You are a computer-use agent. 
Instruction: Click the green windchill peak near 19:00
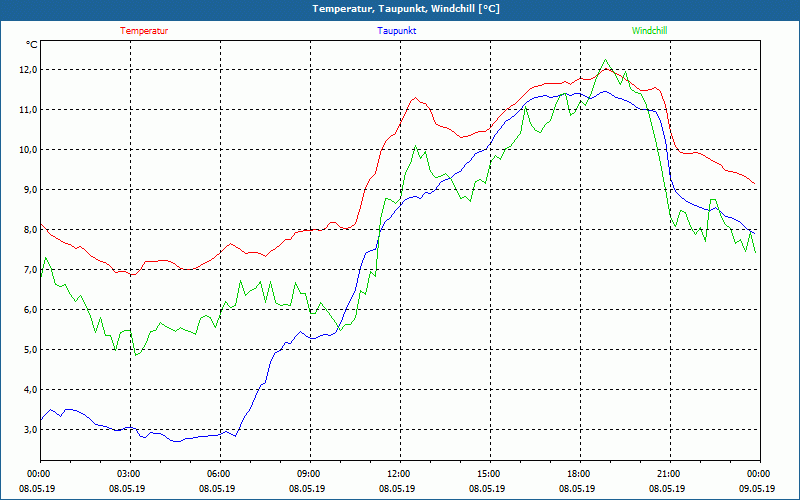tap(606, 60)
